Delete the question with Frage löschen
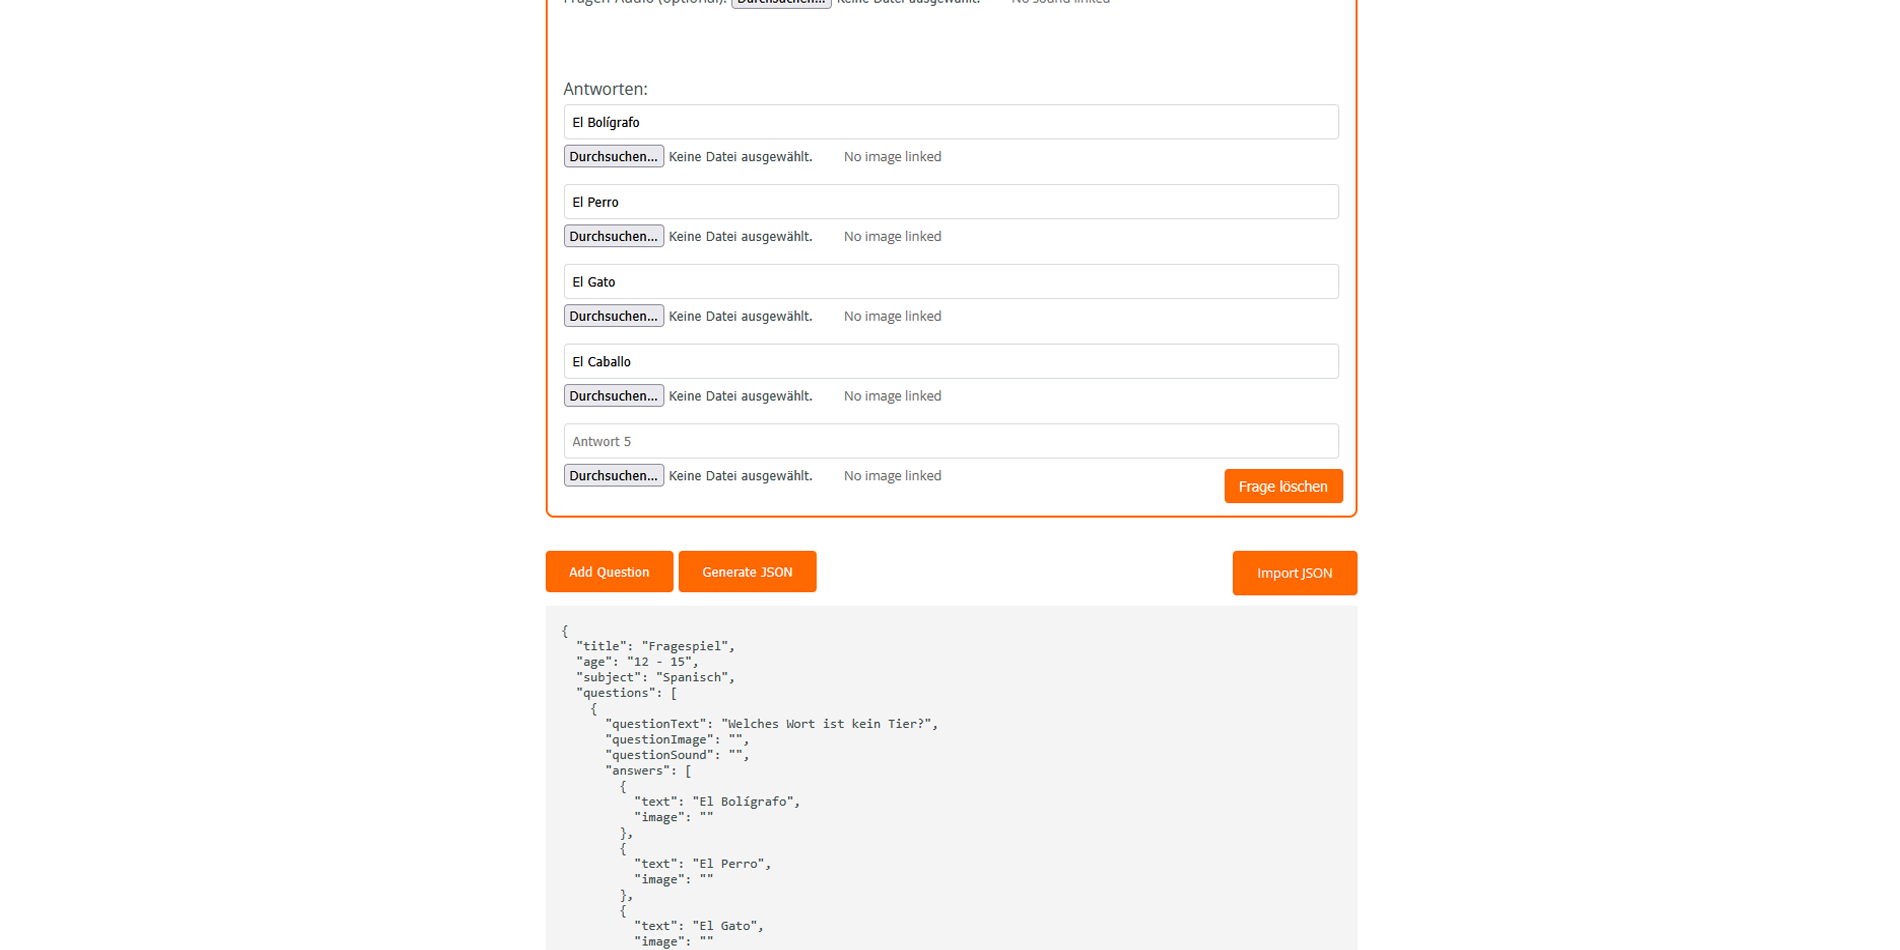This screenshot has width=1900, height=950. point(1282,487)
